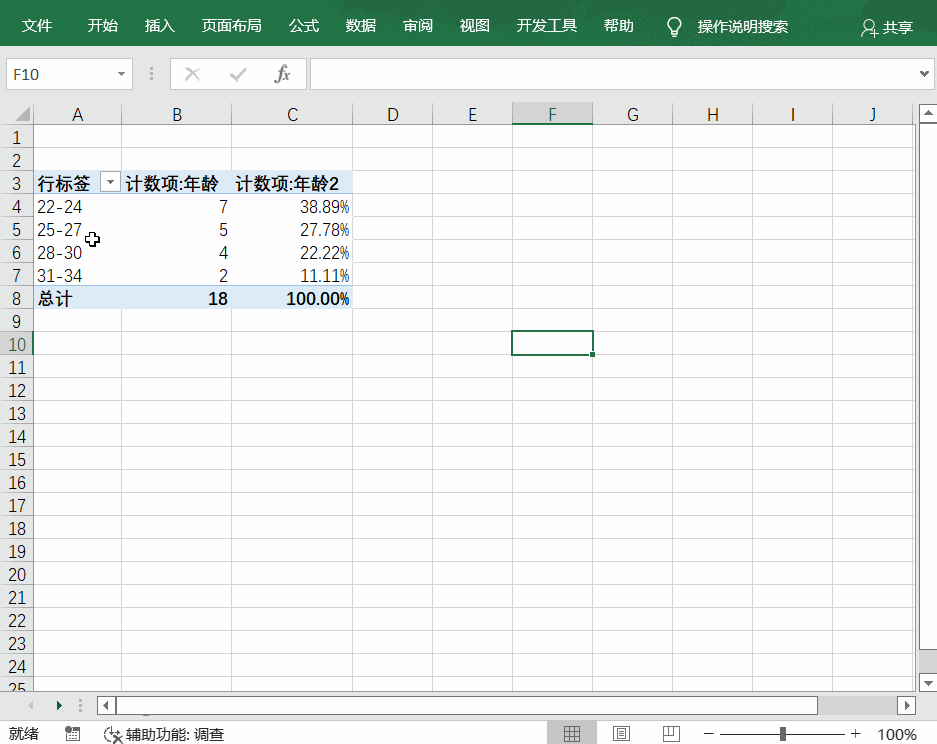Open the 插入 ribbon tab
This screenshot has width=937, height=744.
click(160, 26)
